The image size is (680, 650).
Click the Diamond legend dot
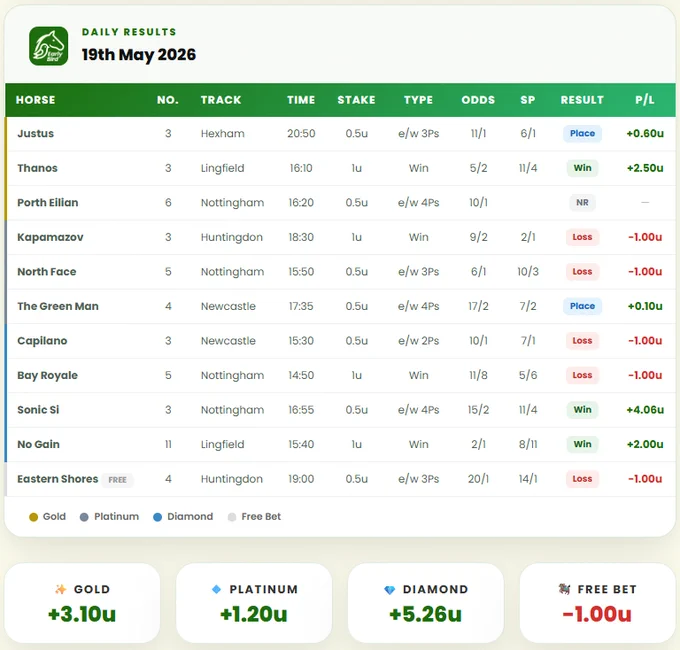pos(157,517)
